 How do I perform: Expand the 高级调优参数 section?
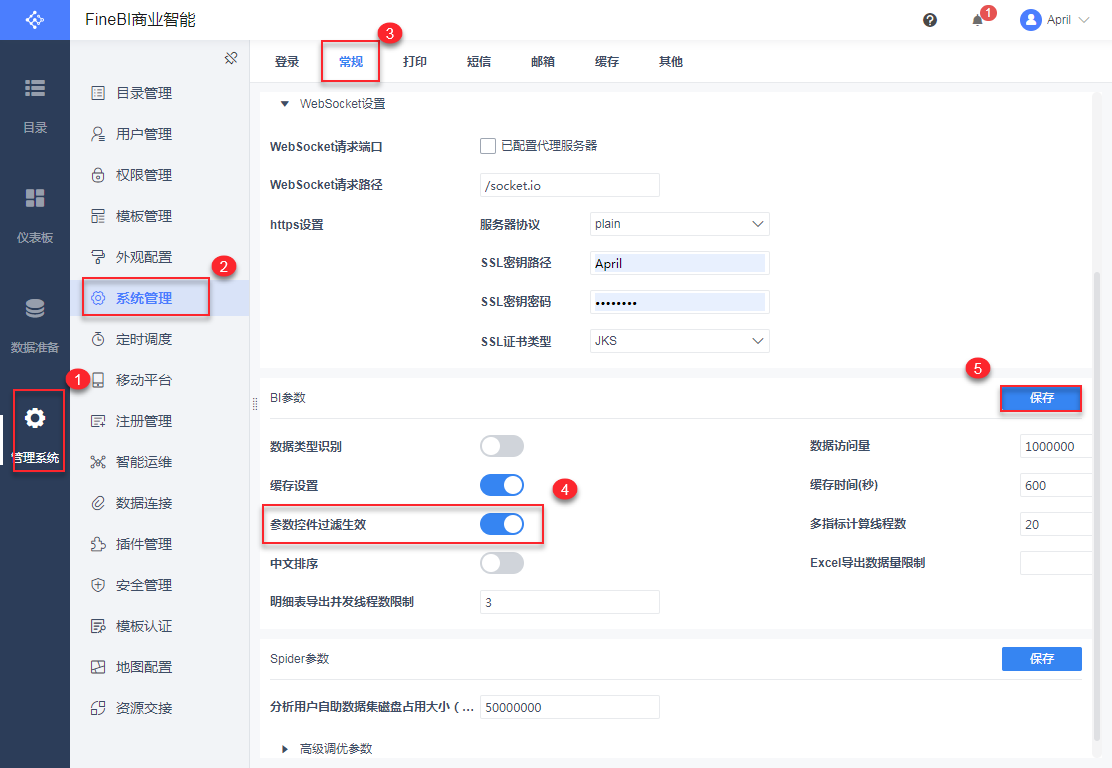coord(284,749)
